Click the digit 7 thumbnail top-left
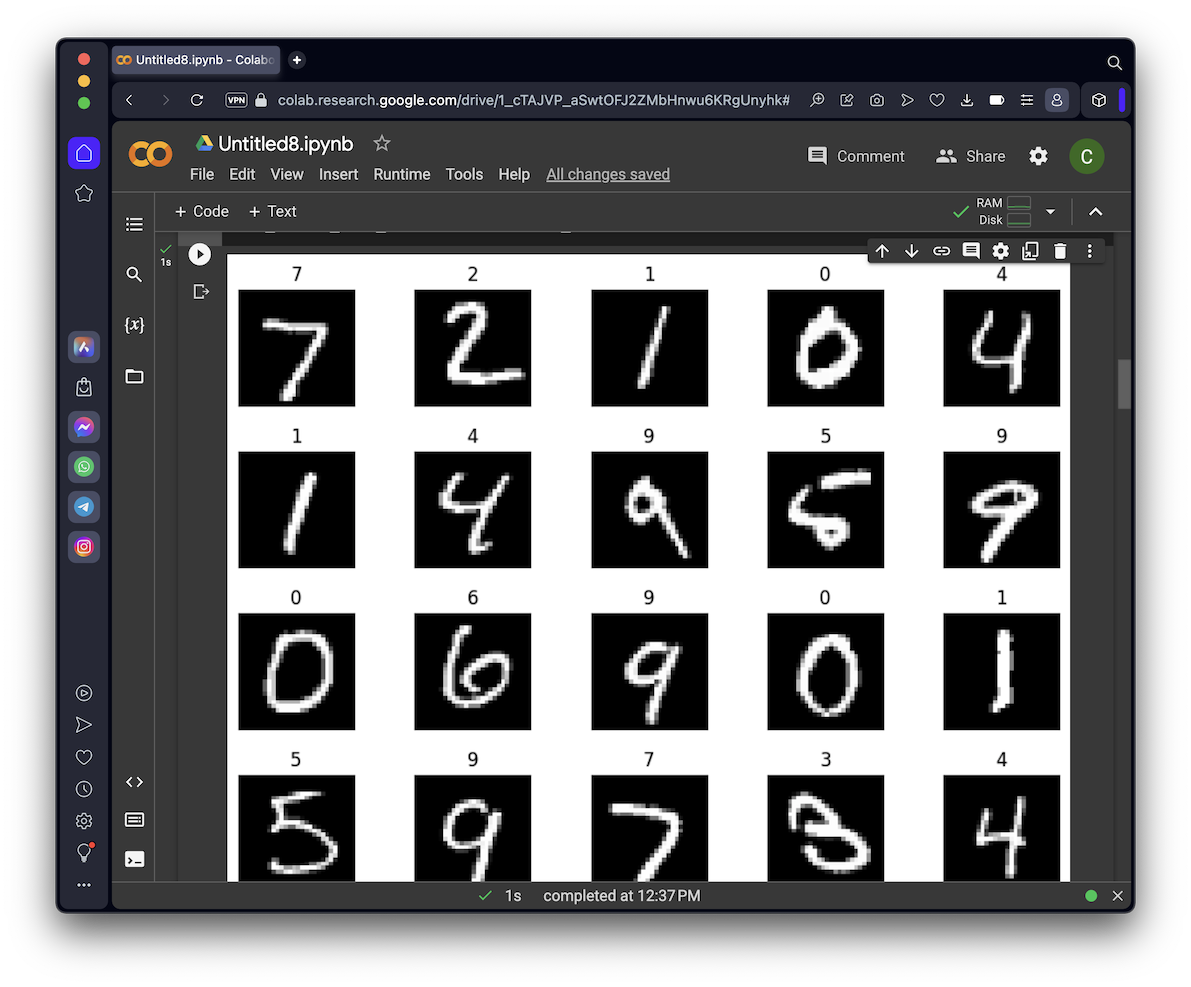Viewport: 1191px width, 987px height. pos(297,348)
